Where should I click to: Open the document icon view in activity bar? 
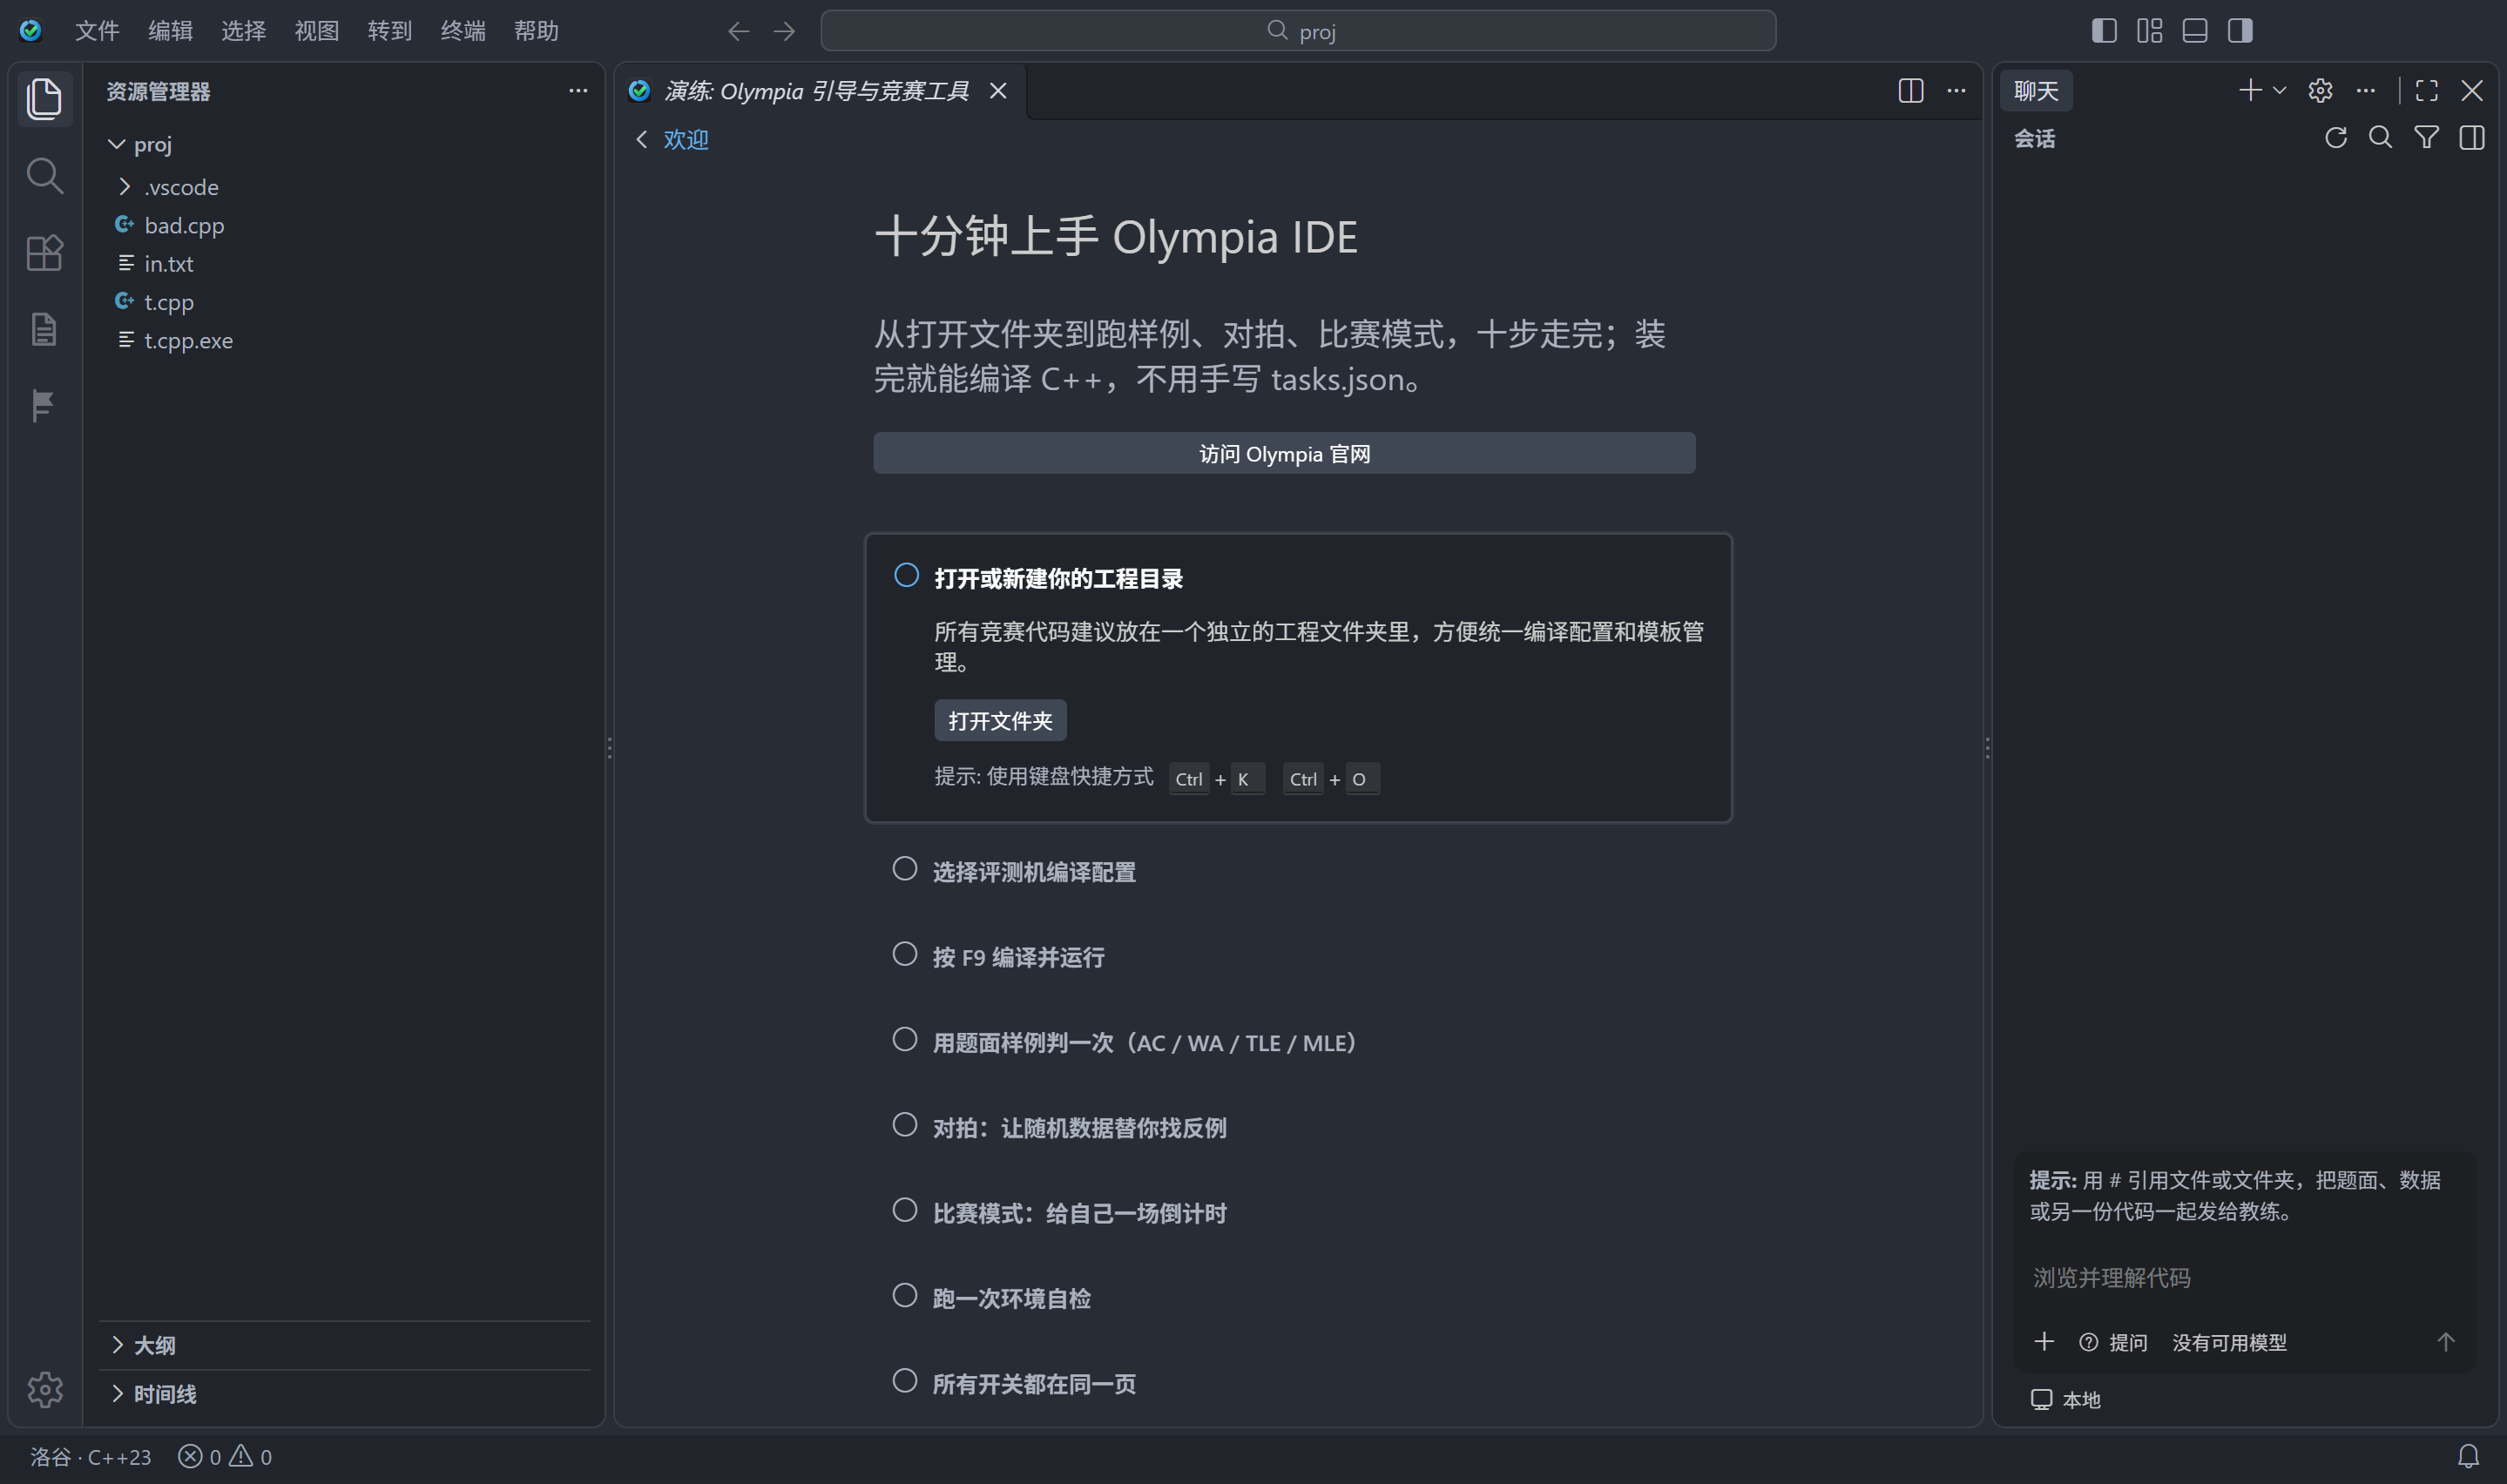pos(44,329)
